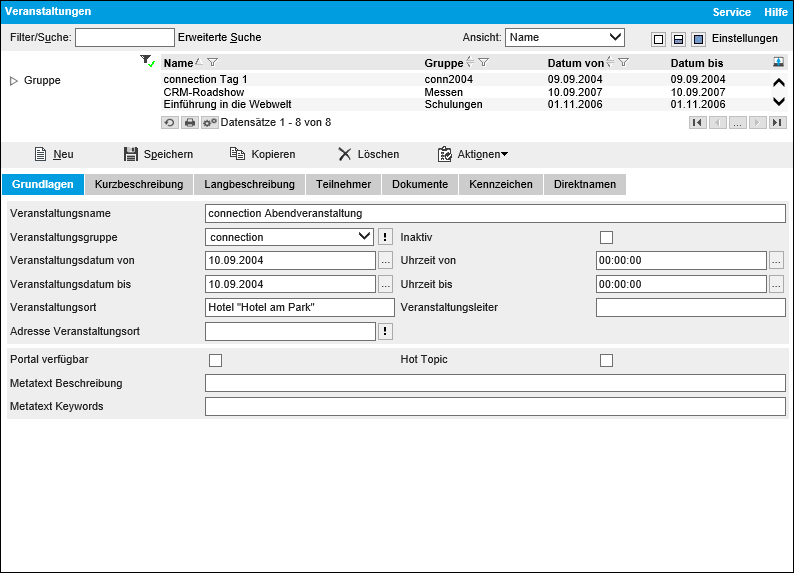Open the Langbeschreibung tab

point(249,184)
